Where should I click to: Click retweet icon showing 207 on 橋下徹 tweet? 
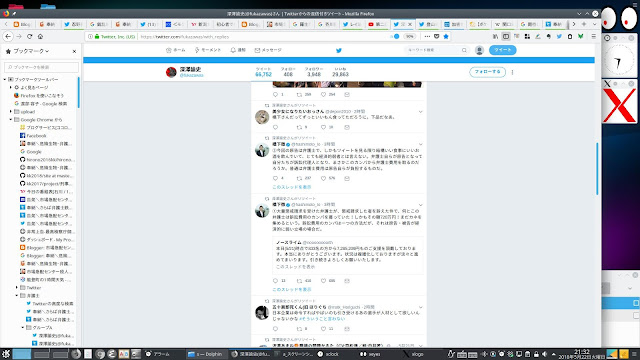(x=299, y=178)
